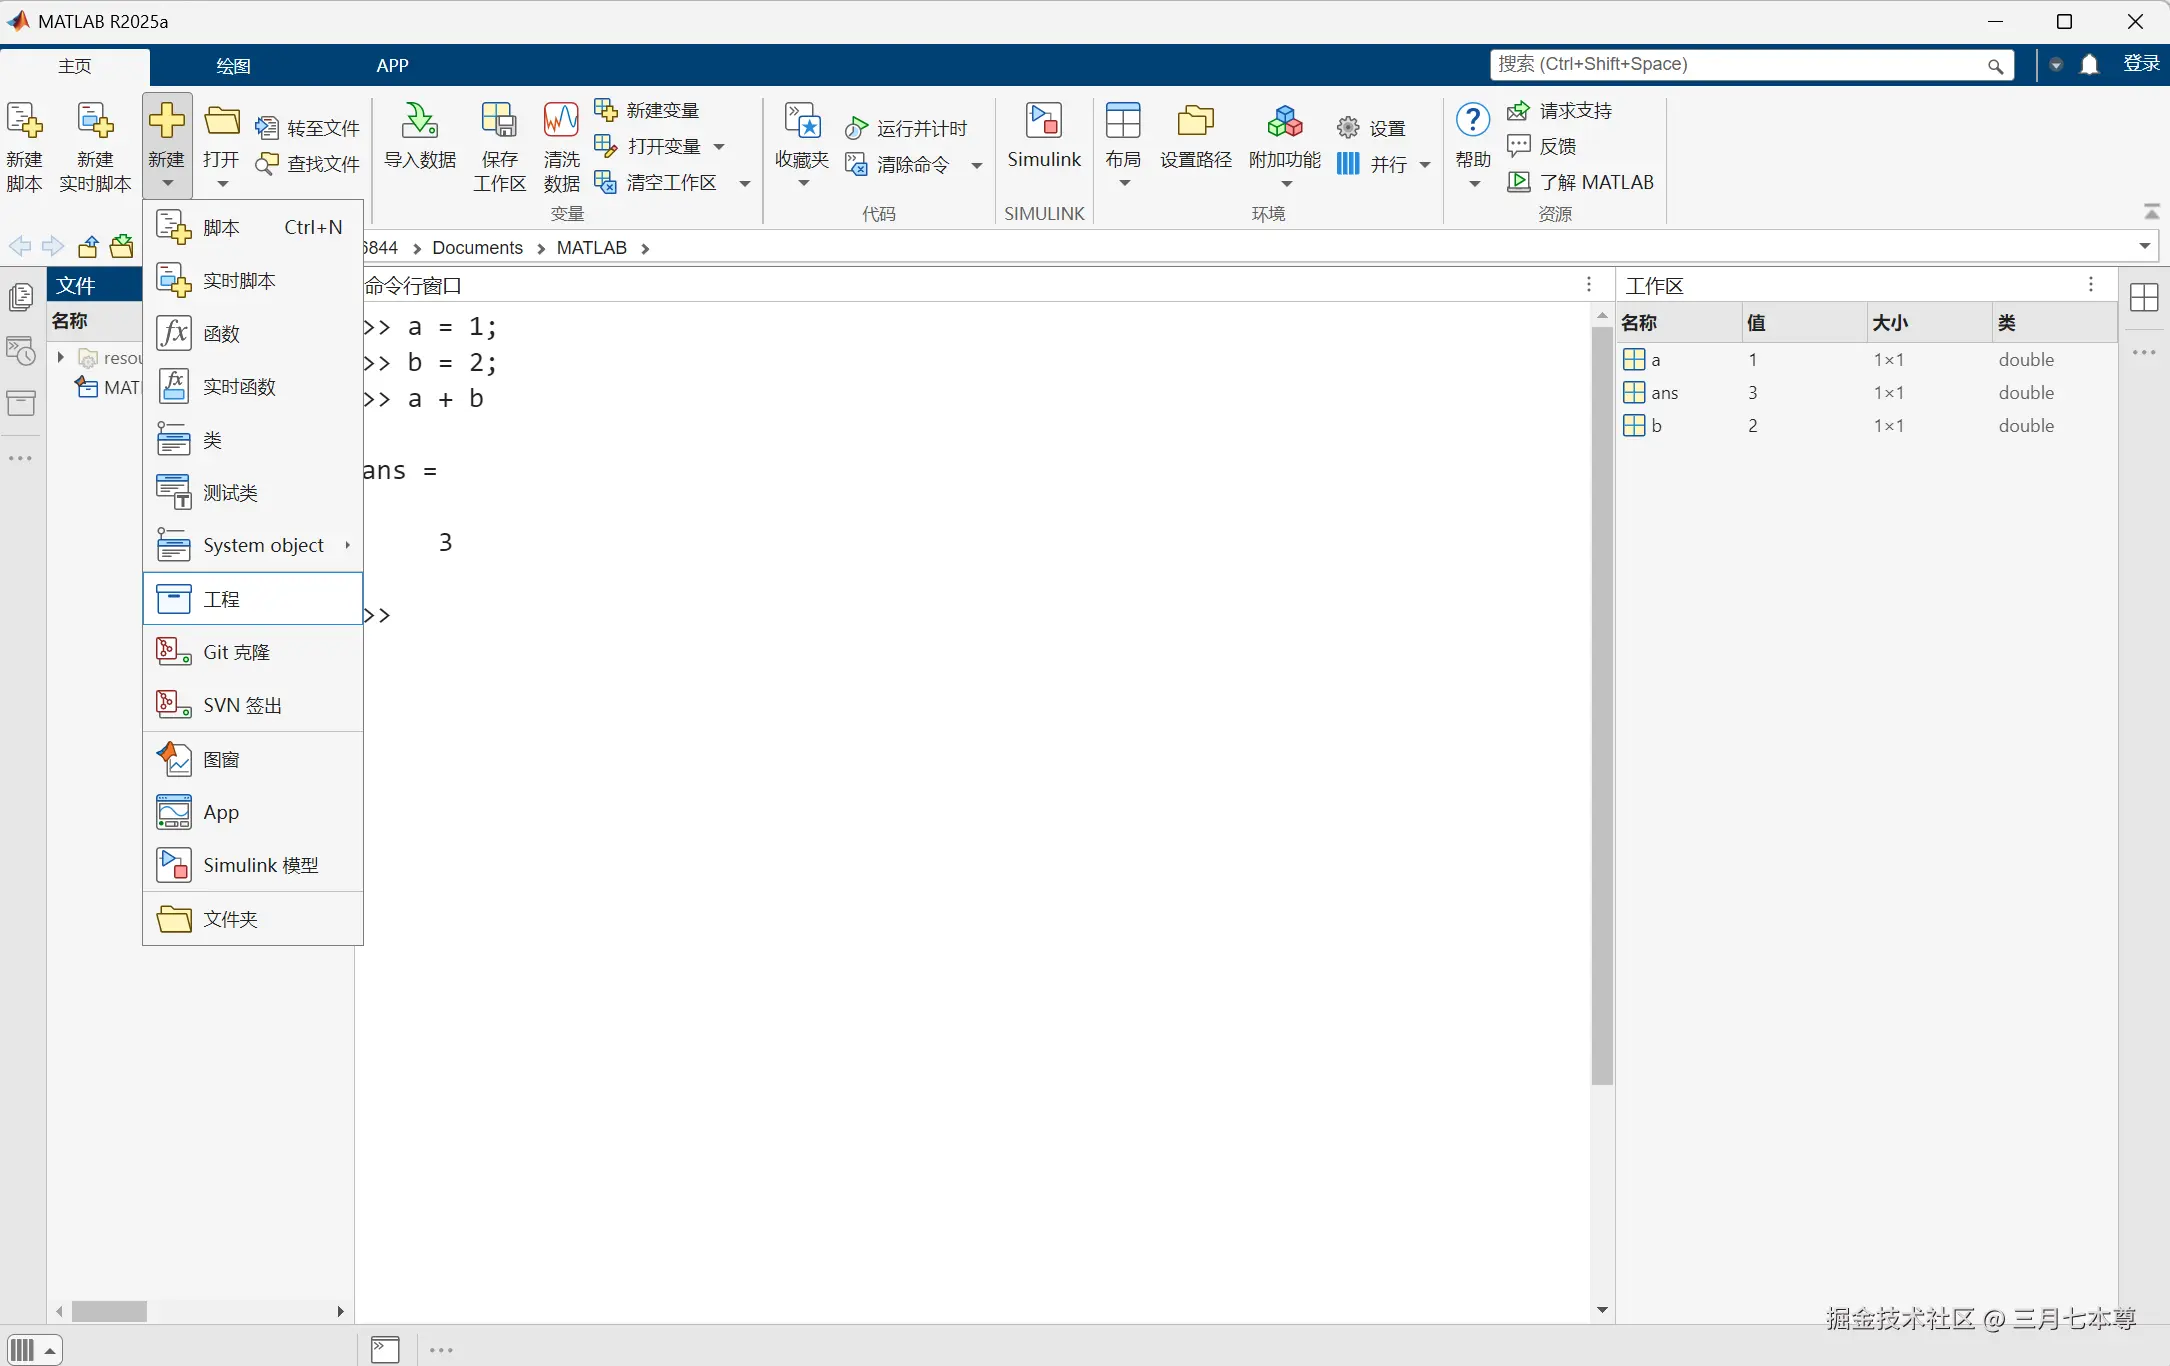Viewport: 2170px width, 1366px height.
Task: Switch to the 绘图 (Plots) tab
Action: tap(233, 66)
